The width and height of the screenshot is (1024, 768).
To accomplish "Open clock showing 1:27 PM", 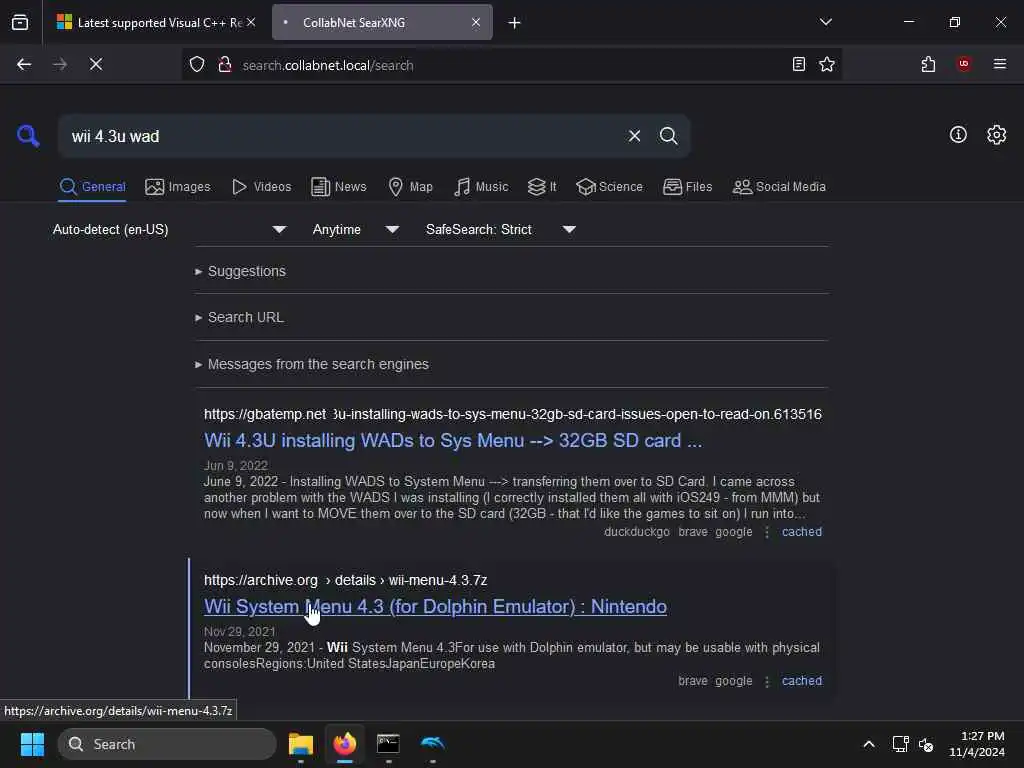I will pos(977,744).
